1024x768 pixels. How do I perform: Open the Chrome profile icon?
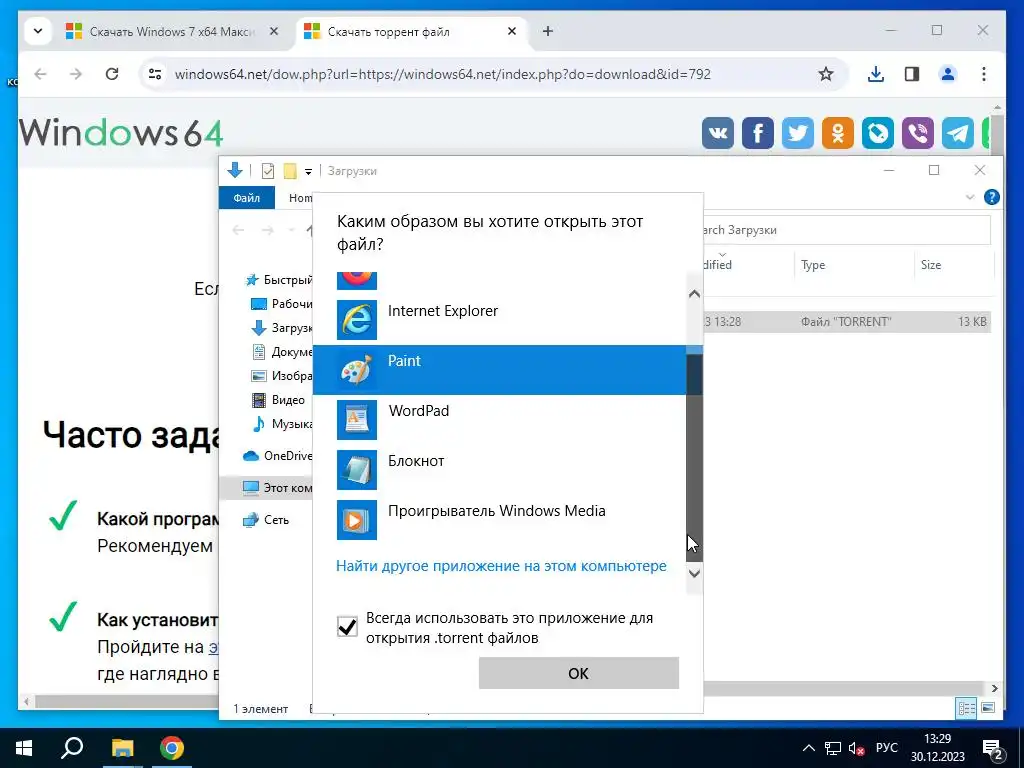pos(948,74)
